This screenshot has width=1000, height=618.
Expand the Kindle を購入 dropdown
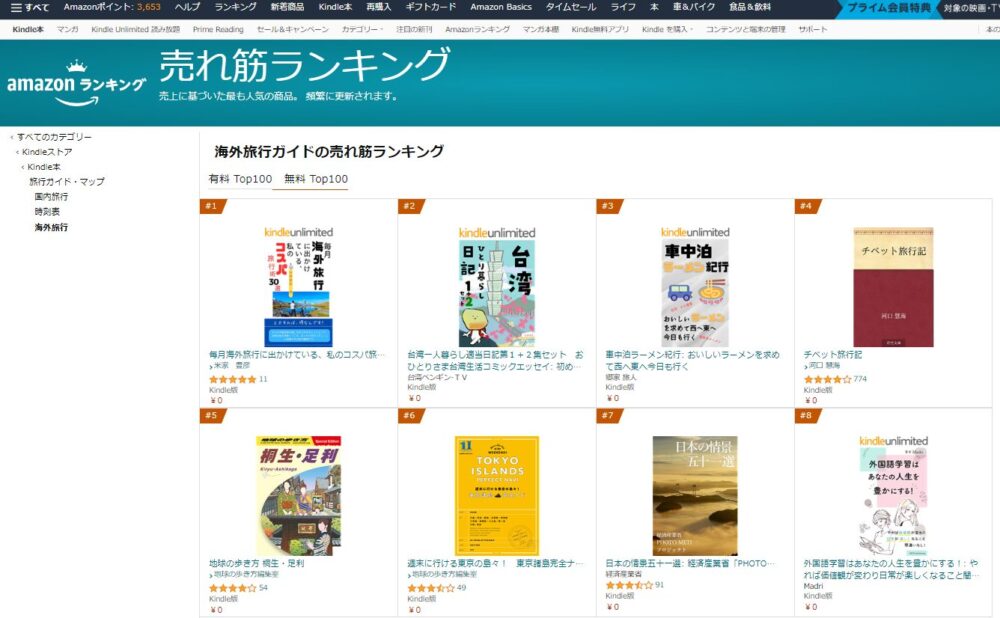click(666, 29)
